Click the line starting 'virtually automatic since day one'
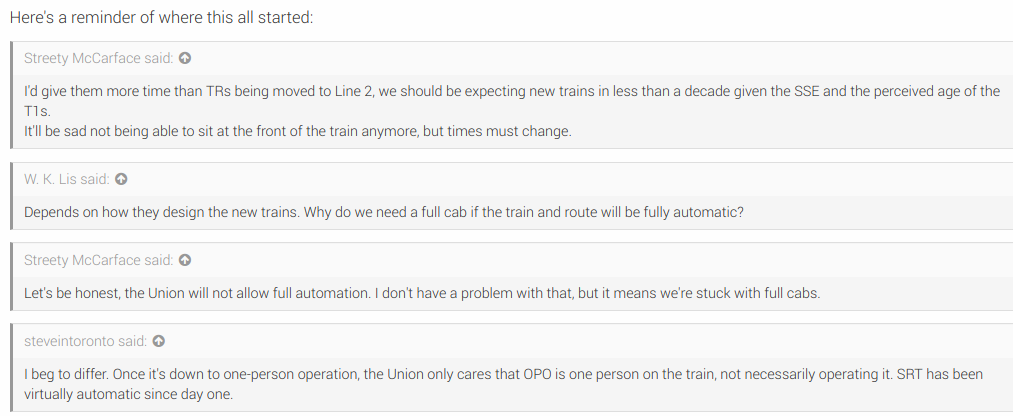The width and height of the screenshot is (1013, 416). [126, 394]
